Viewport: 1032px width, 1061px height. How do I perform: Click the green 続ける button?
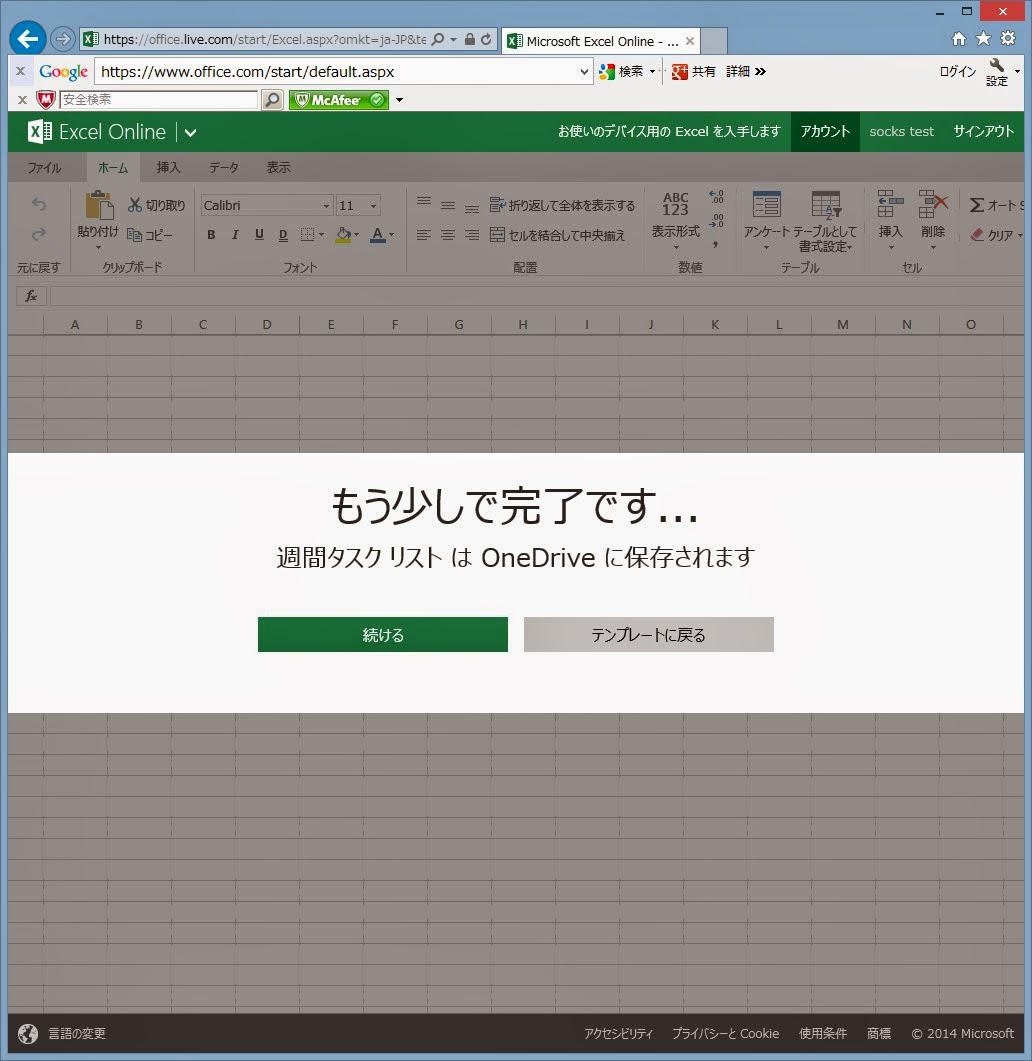tap(383, 634)
